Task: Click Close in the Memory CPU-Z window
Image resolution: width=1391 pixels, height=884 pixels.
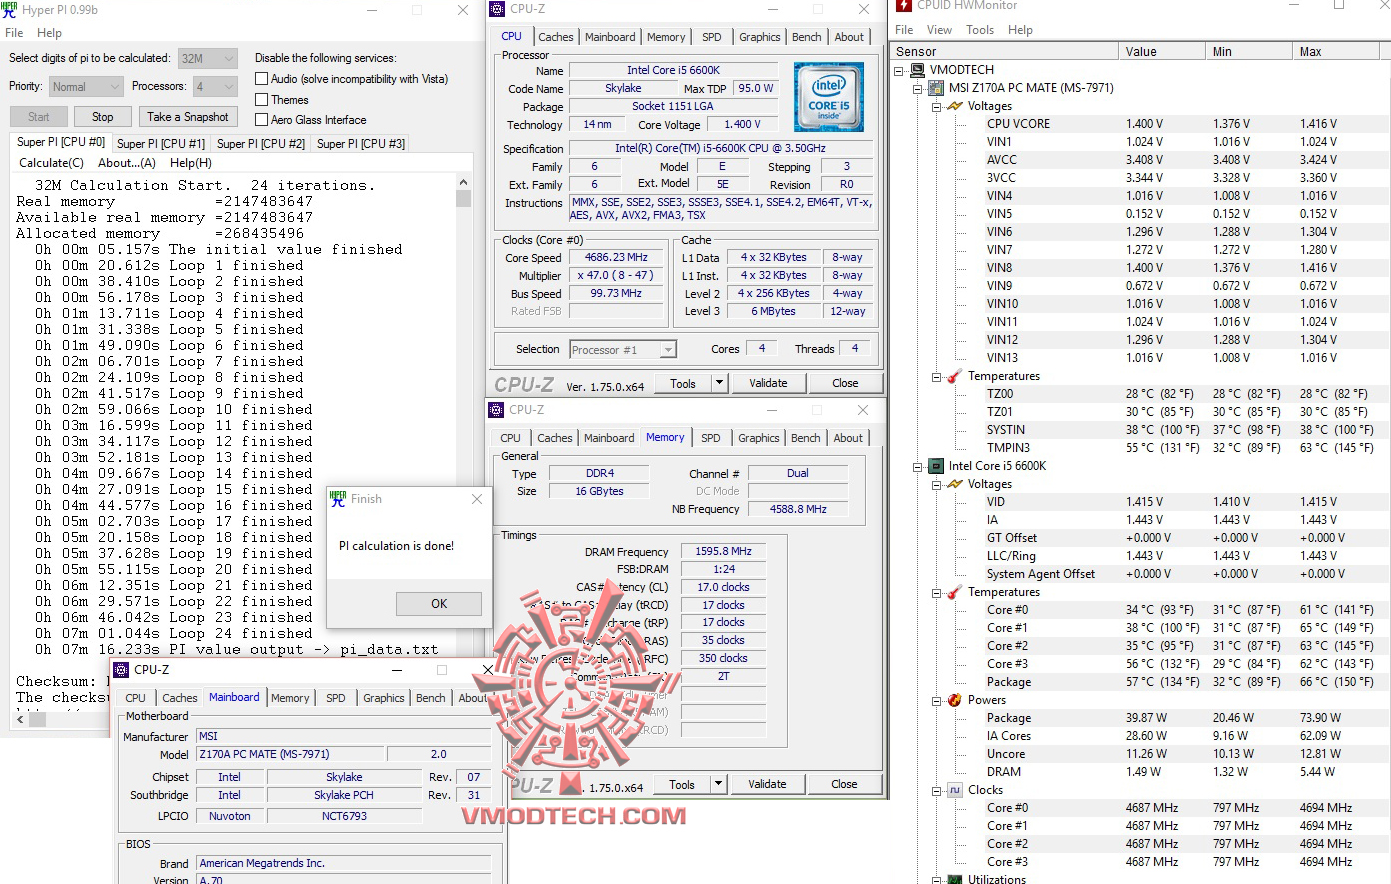Action: tap(844, 785)
